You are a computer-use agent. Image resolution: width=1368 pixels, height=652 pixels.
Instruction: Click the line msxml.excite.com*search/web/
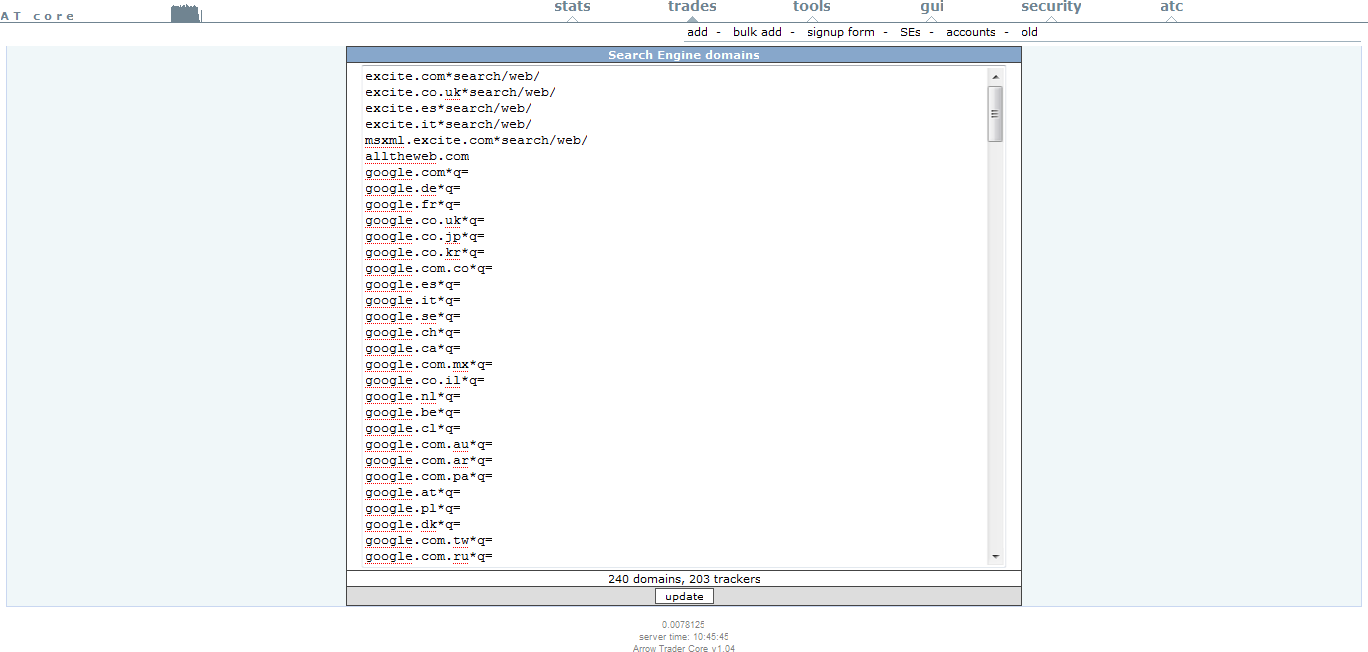coord(476,140)
